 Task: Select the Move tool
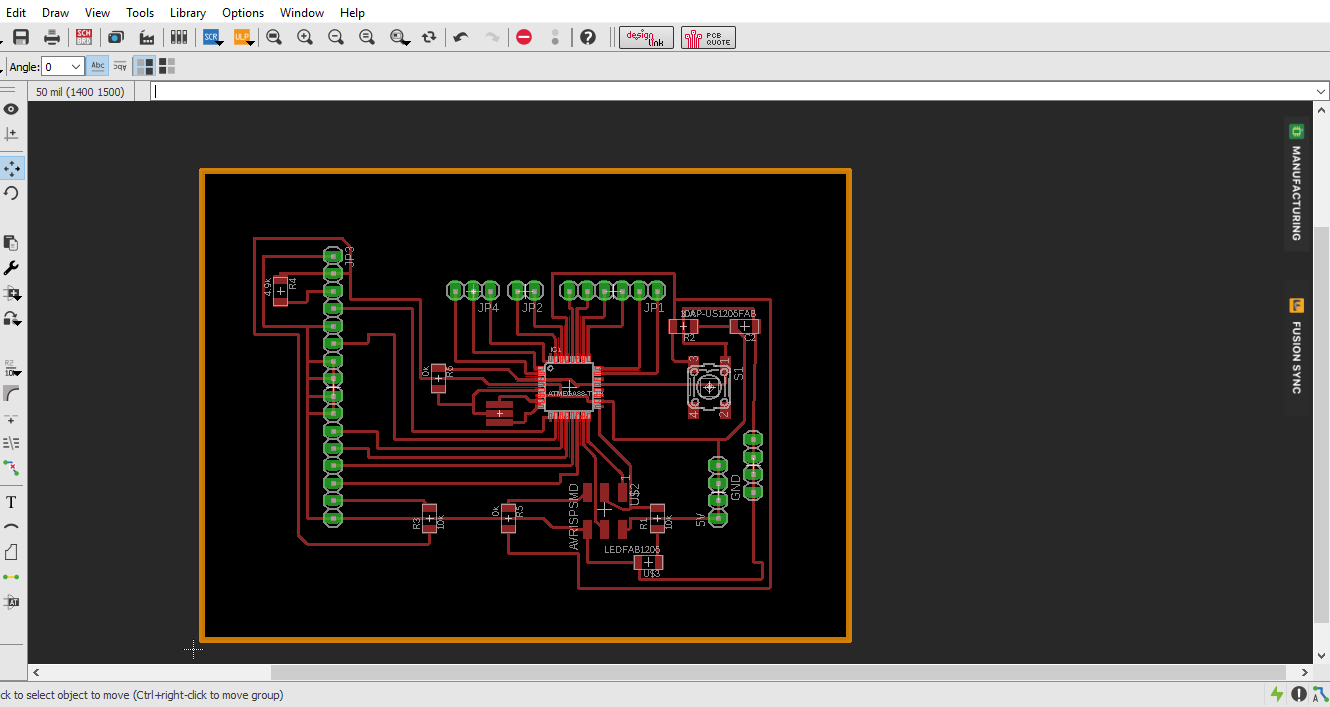12,168
